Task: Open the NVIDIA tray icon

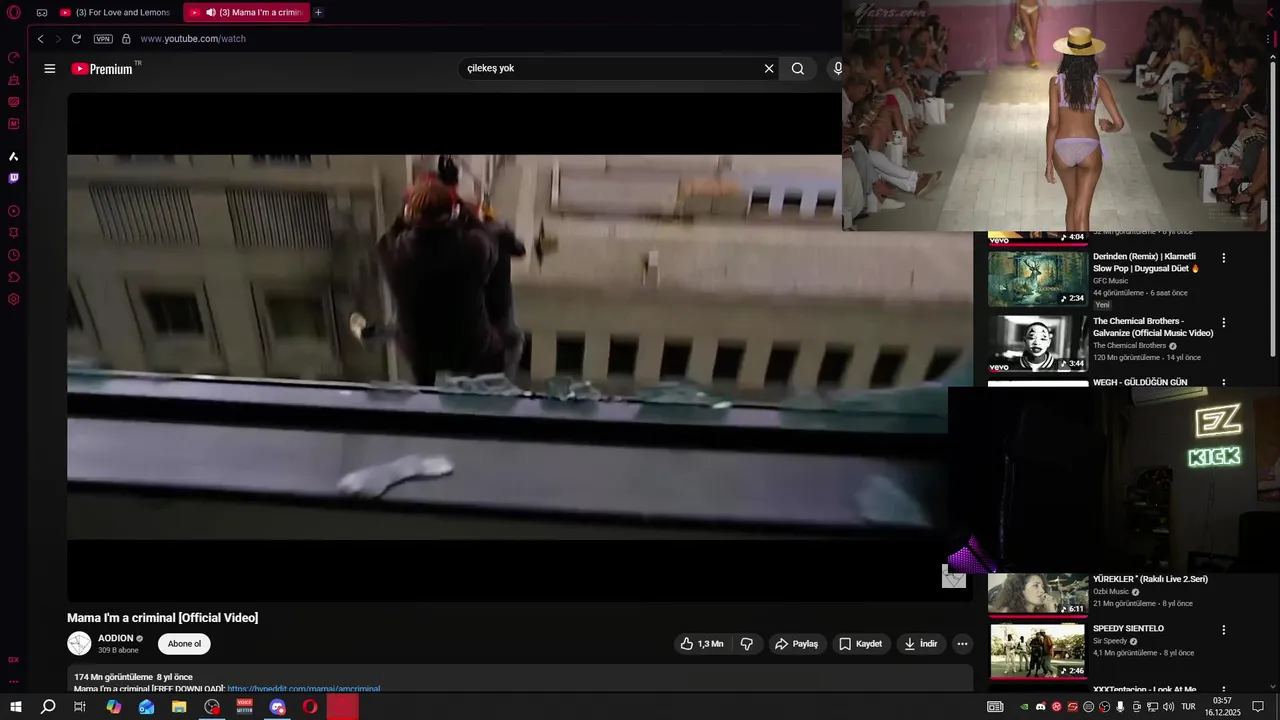Action: [x=1024, y=707]
